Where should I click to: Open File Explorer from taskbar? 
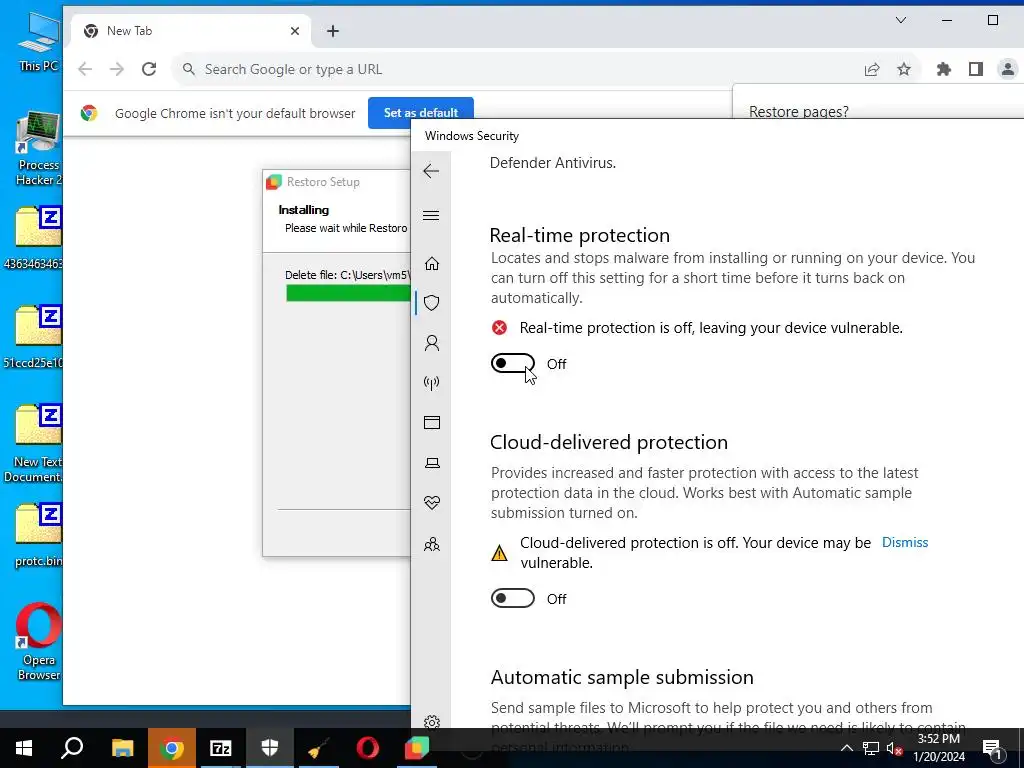[x=122, y=748]
